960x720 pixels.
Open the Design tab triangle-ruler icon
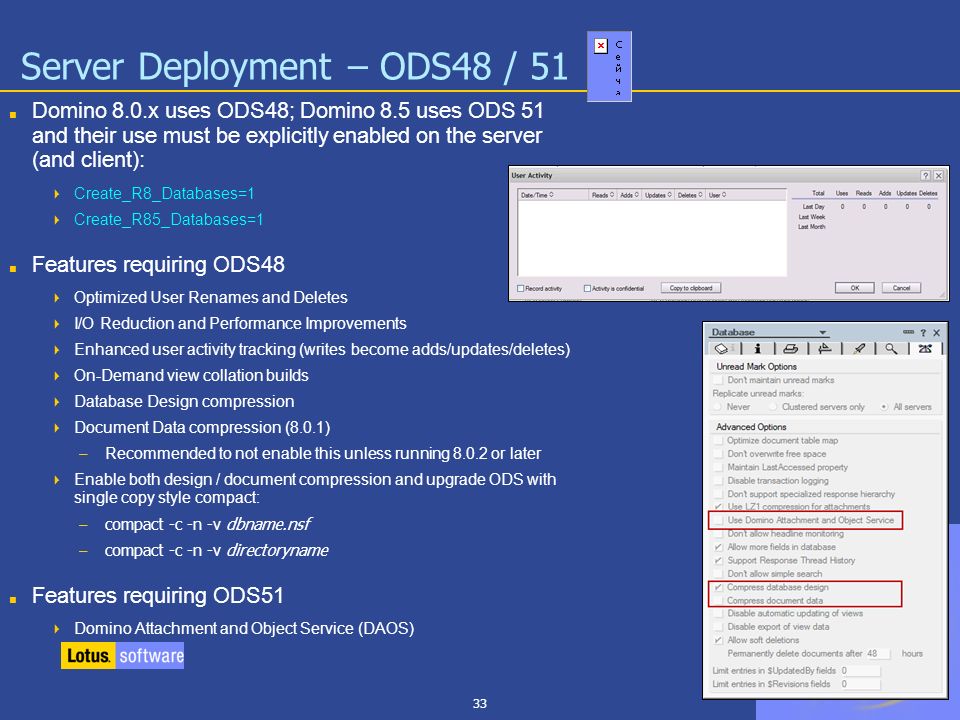tap(825, 348)
